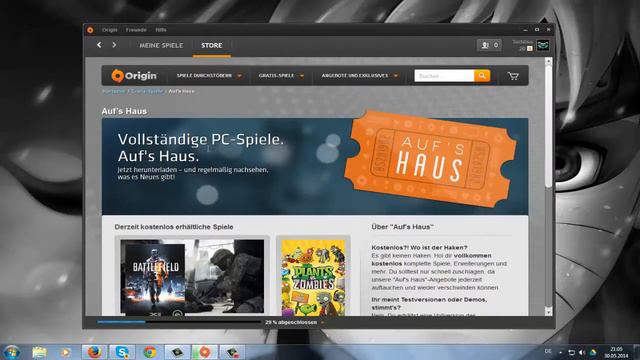Viewport: 640px width, 360px height.
Task: Click the volume icon in system tray
Action: click(582, 352)
